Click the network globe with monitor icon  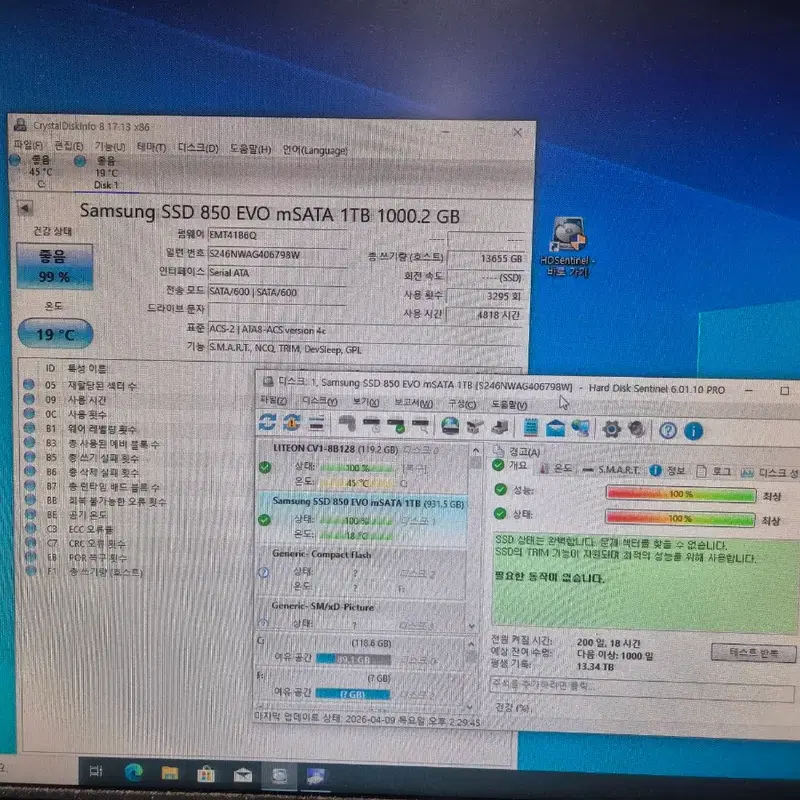tap(580, 429)
